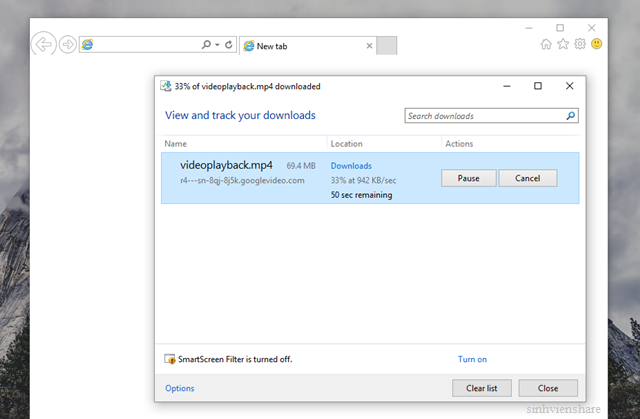Refresh the page using the reload icon
Screen dimensions: 640x419
[229, 45]
